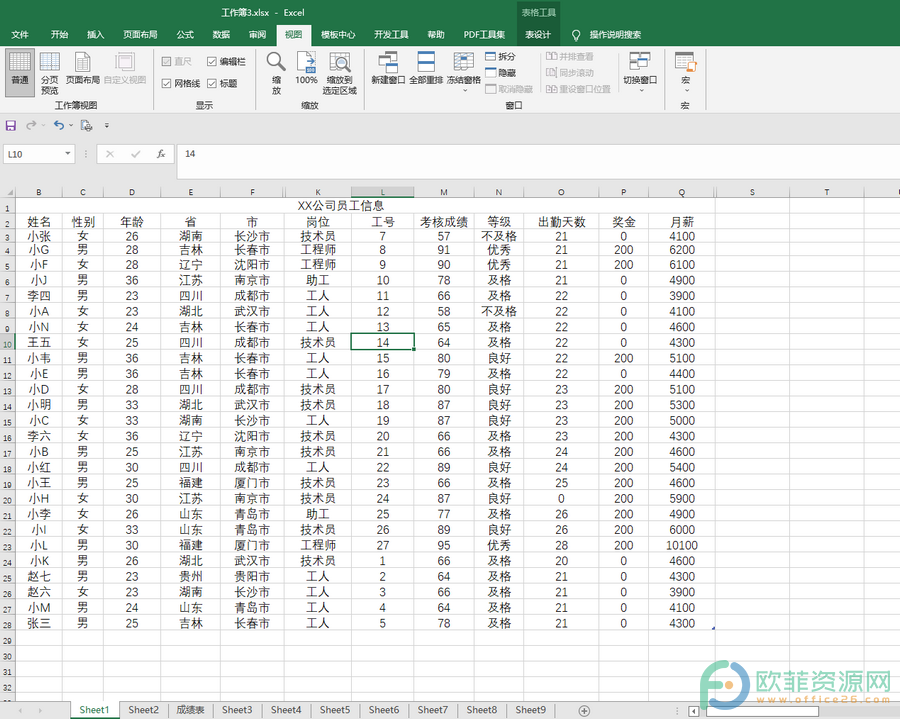
Task: Select column L header
Action: pos(383,192)
